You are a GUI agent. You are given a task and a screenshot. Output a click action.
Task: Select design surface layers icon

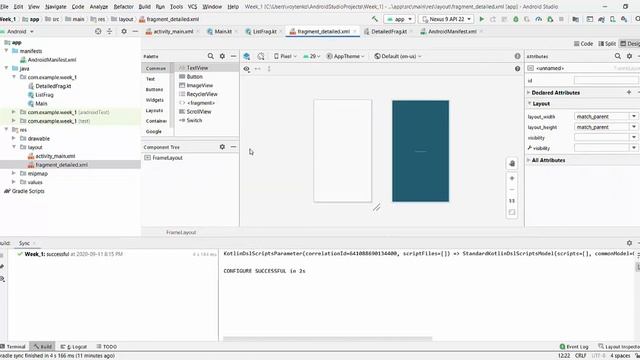click(247, 56)
